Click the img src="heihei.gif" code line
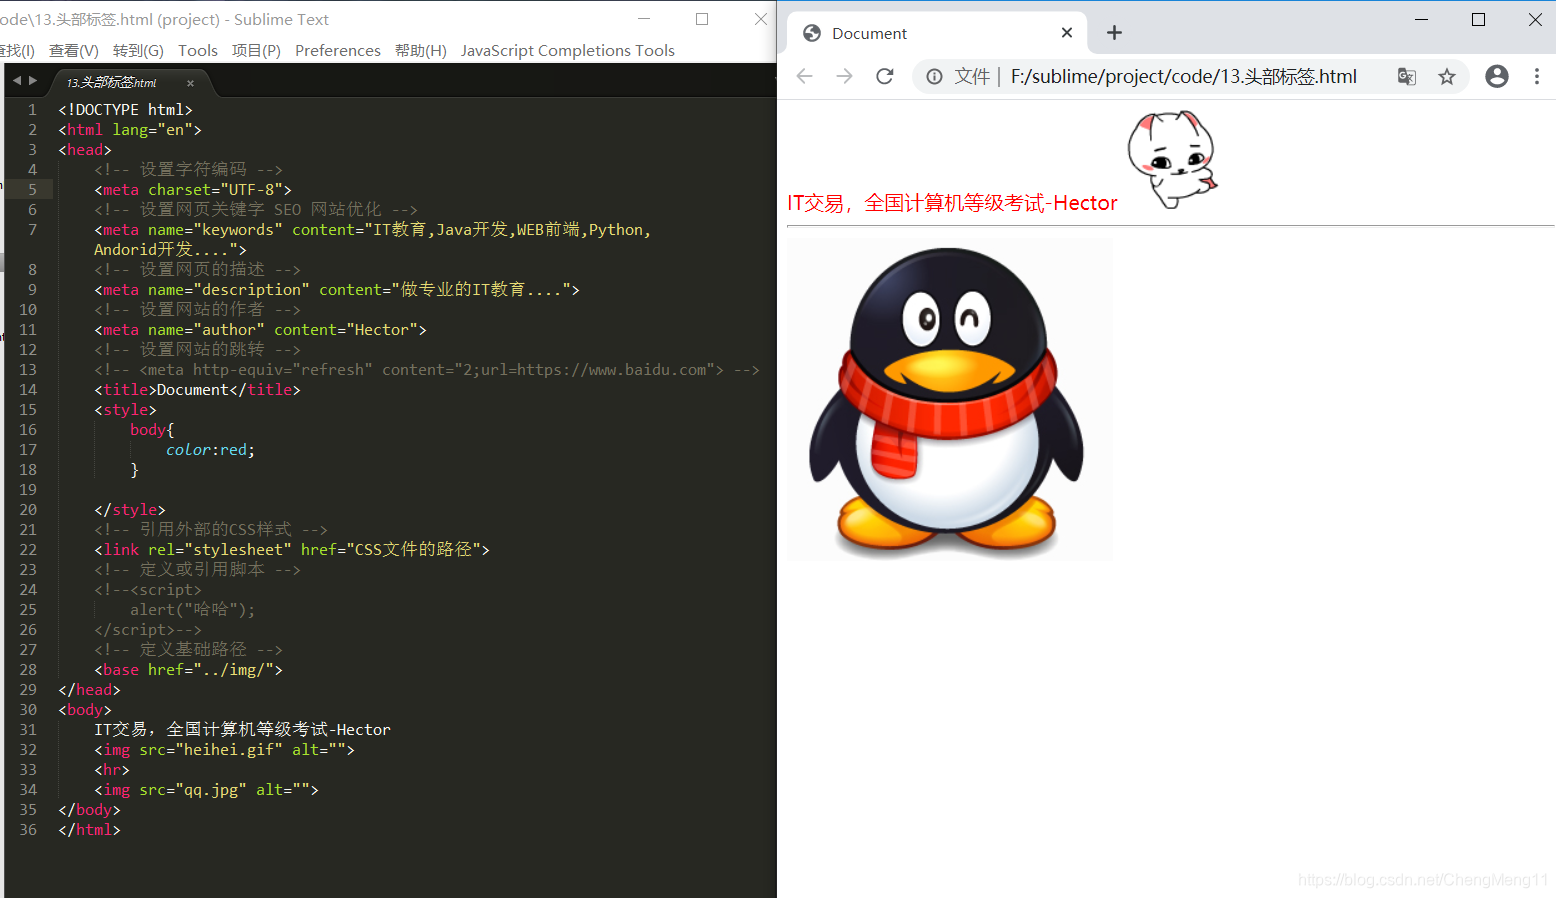The width and height of the screenshot is (1556, 898). click(224, 750)
